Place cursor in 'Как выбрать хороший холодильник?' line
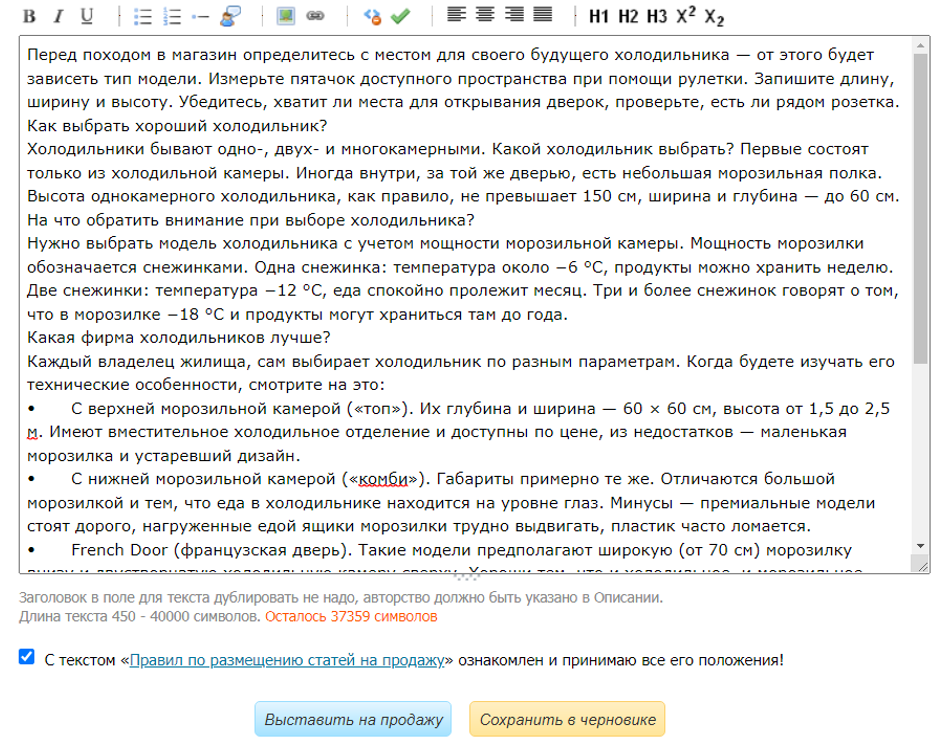The image size is (937, 741). [177, 126]
